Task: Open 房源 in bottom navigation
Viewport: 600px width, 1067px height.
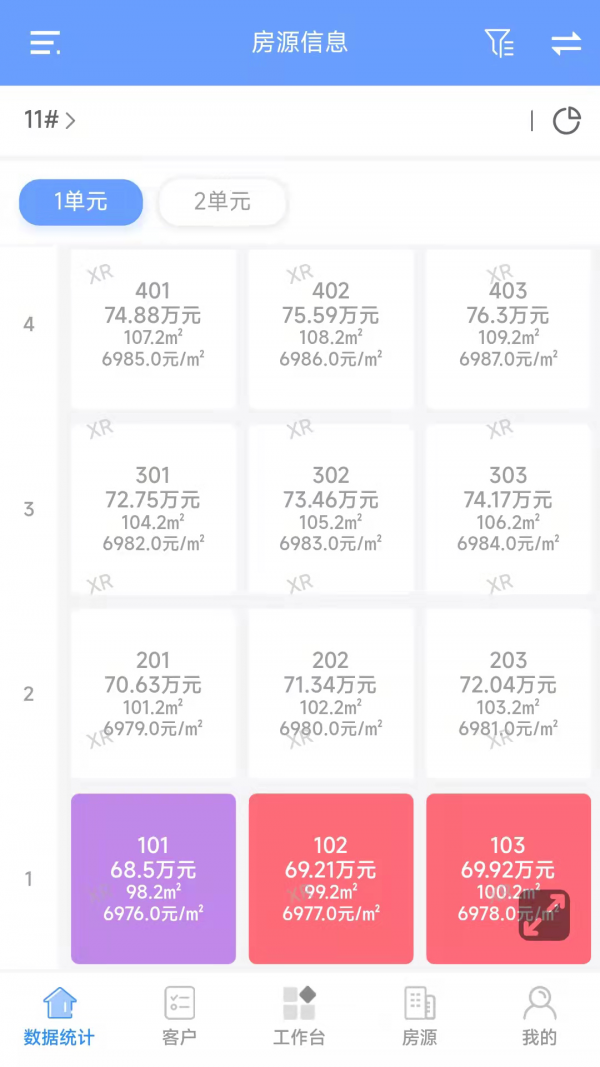Action: click(419, 1015)
